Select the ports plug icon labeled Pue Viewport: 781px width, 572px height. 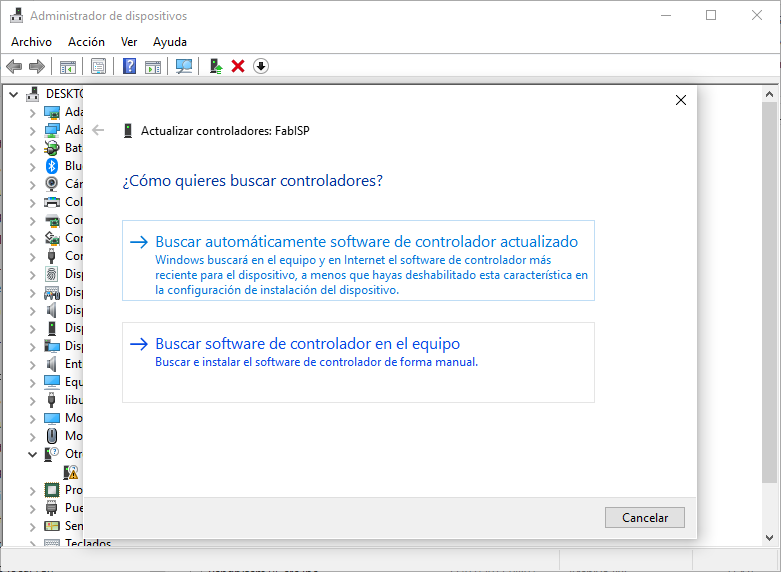pyautogui.click(x=52, y=508)
